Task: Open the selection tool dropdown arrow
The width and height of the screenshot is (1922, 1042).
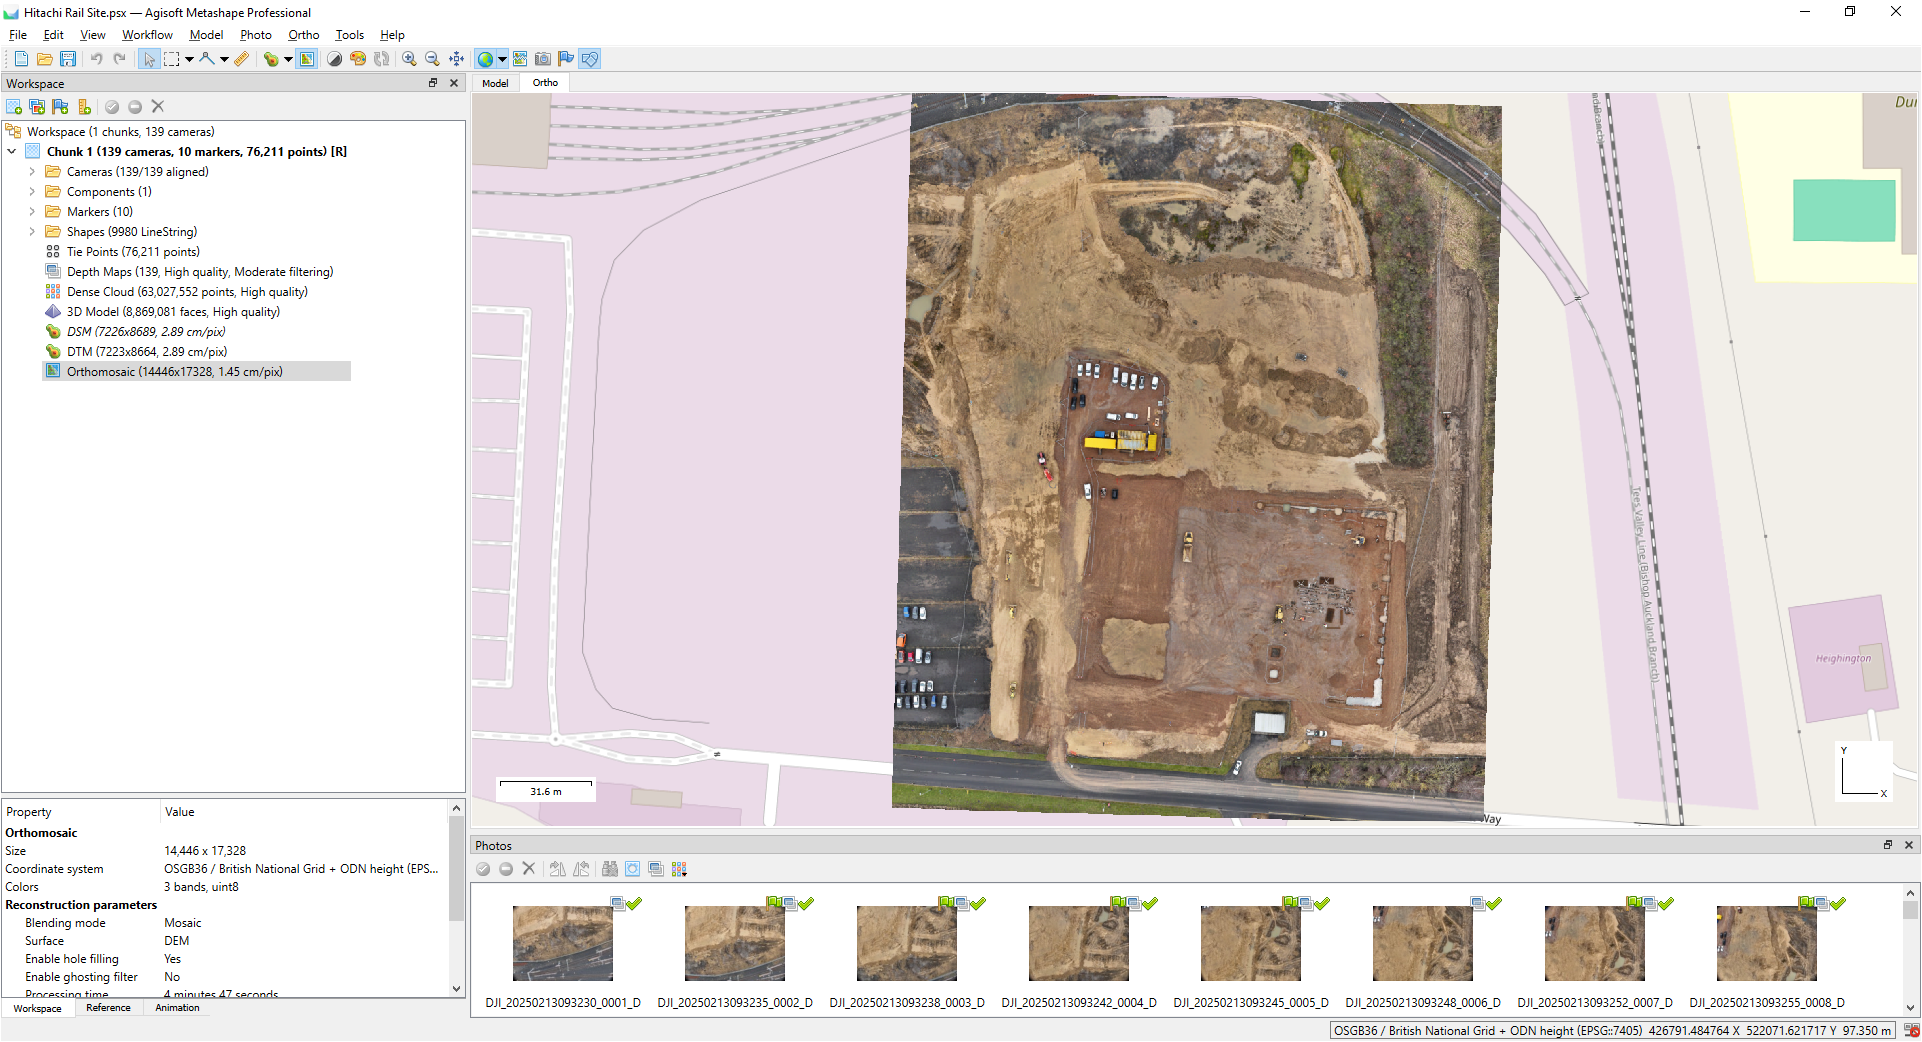Action: pos(189,59)
